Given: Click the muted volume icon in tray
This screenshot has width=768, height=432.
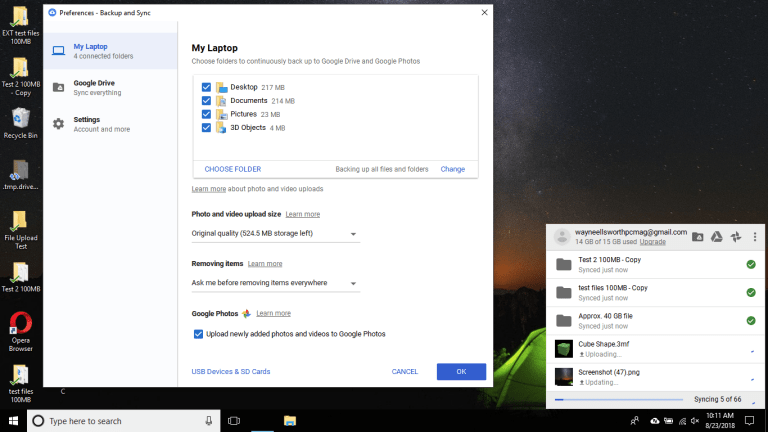Looking at the screenshot, I should click(x=695, y=421).
